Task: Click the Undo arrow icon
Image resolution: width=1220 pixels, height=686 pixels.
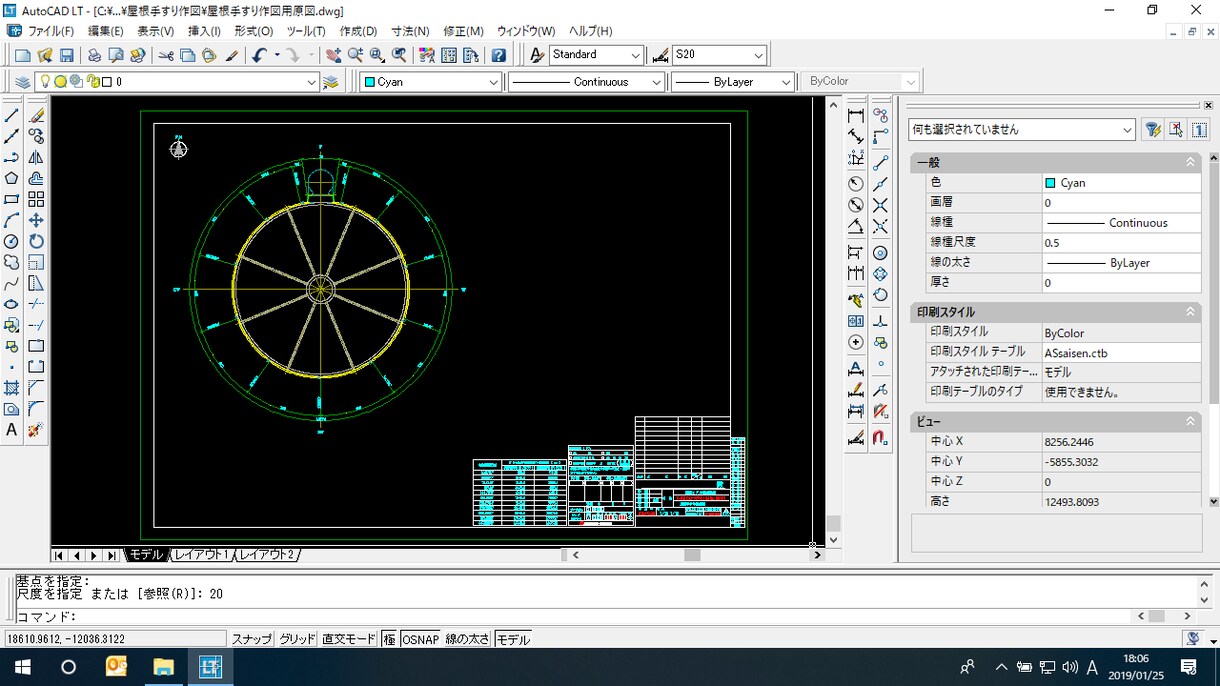Action: click(259, 55)
